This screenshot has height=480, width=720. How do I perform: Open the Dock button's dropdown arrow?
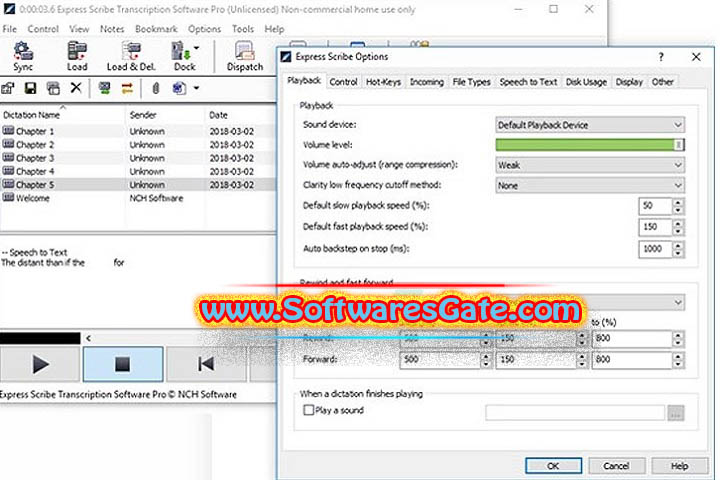tap(197, 48)
